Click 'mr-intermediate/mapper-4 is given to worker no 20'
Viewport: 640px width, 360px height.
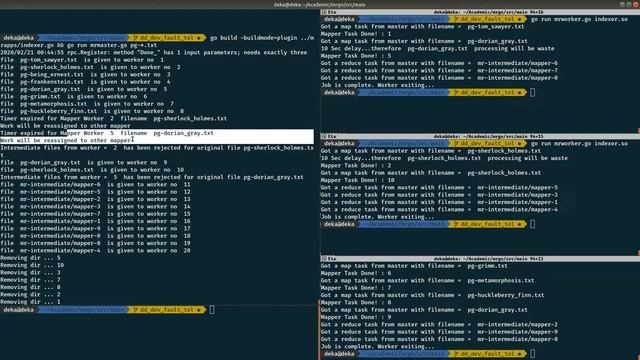pyautogui.click(x=96, y=251)
